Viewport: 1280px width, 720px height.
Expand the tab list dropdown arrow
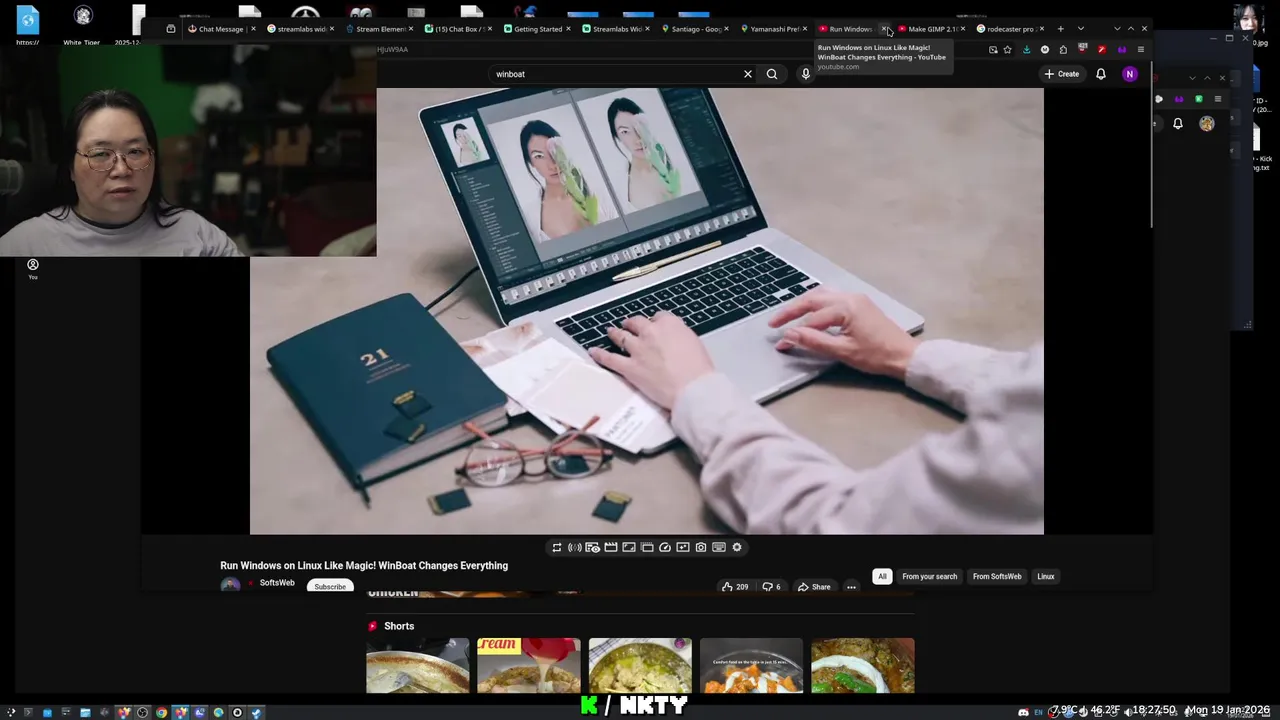click(x=1080, y=29)
